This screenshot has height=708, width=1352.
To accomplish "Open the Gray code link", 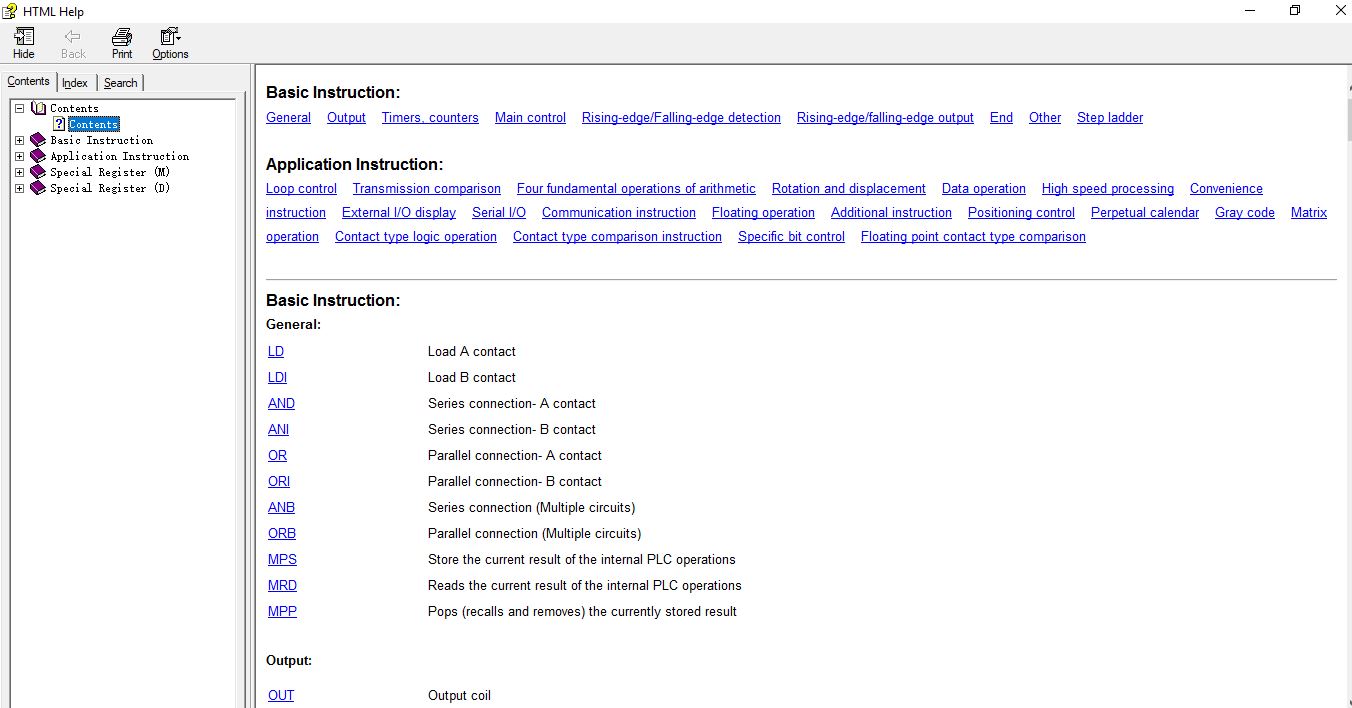I will pos(1245,212).
